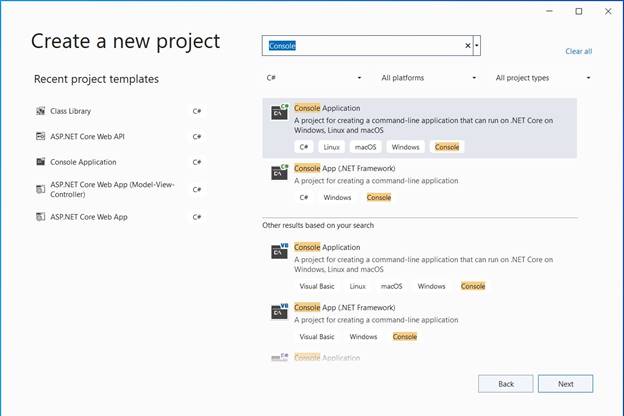Clear the search box with the X icon
Image resolution: width=624 pixels, height=416 pixels.
coord(468,46)
